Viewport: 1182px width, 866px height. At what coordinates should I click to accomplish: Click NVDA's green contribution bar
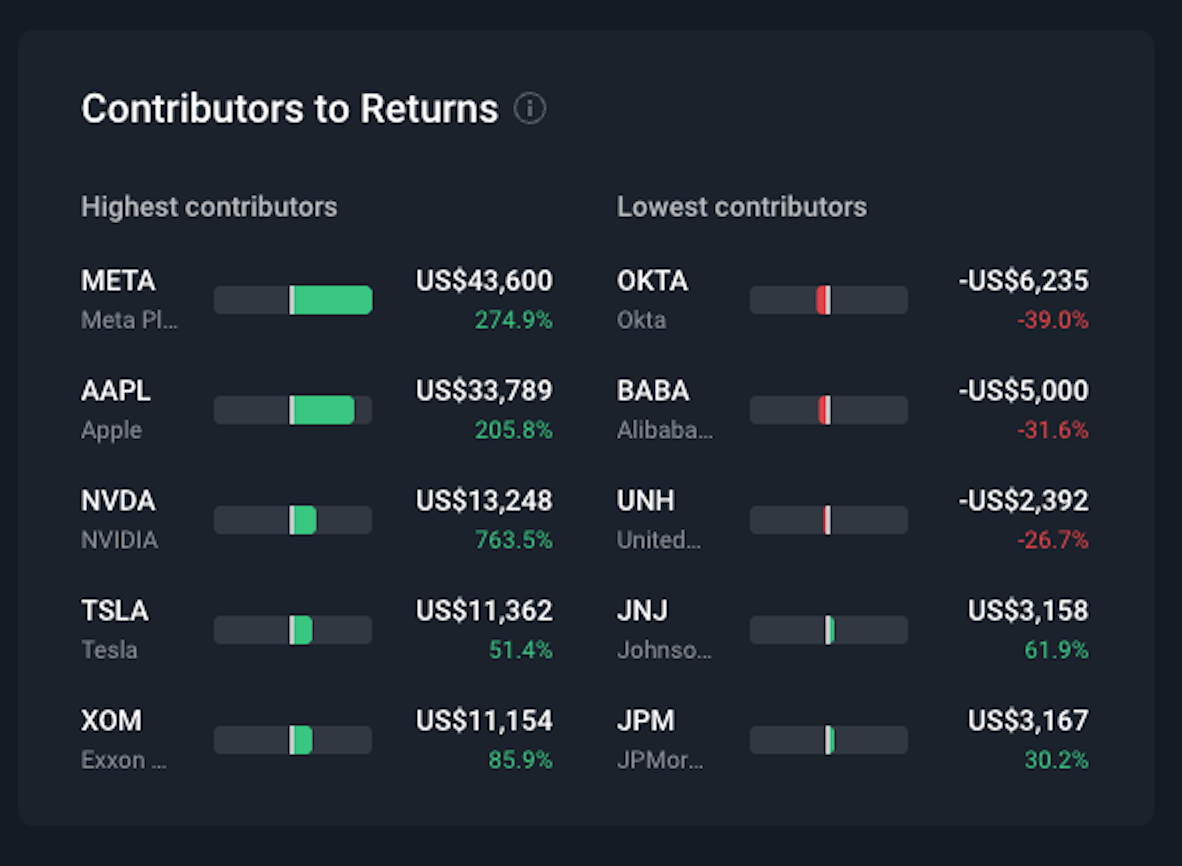pyautogui.click(x=303, y=520)
